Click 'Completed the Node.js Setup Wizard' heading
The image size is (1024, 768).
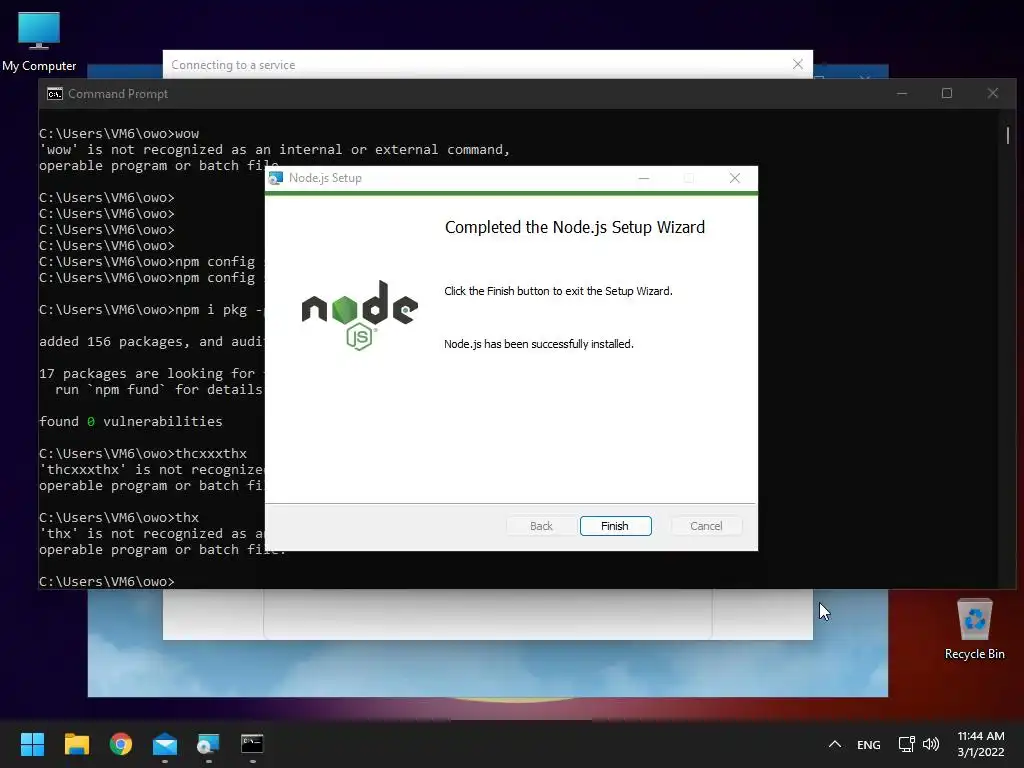pyautogui.click(x=575, y=227)
